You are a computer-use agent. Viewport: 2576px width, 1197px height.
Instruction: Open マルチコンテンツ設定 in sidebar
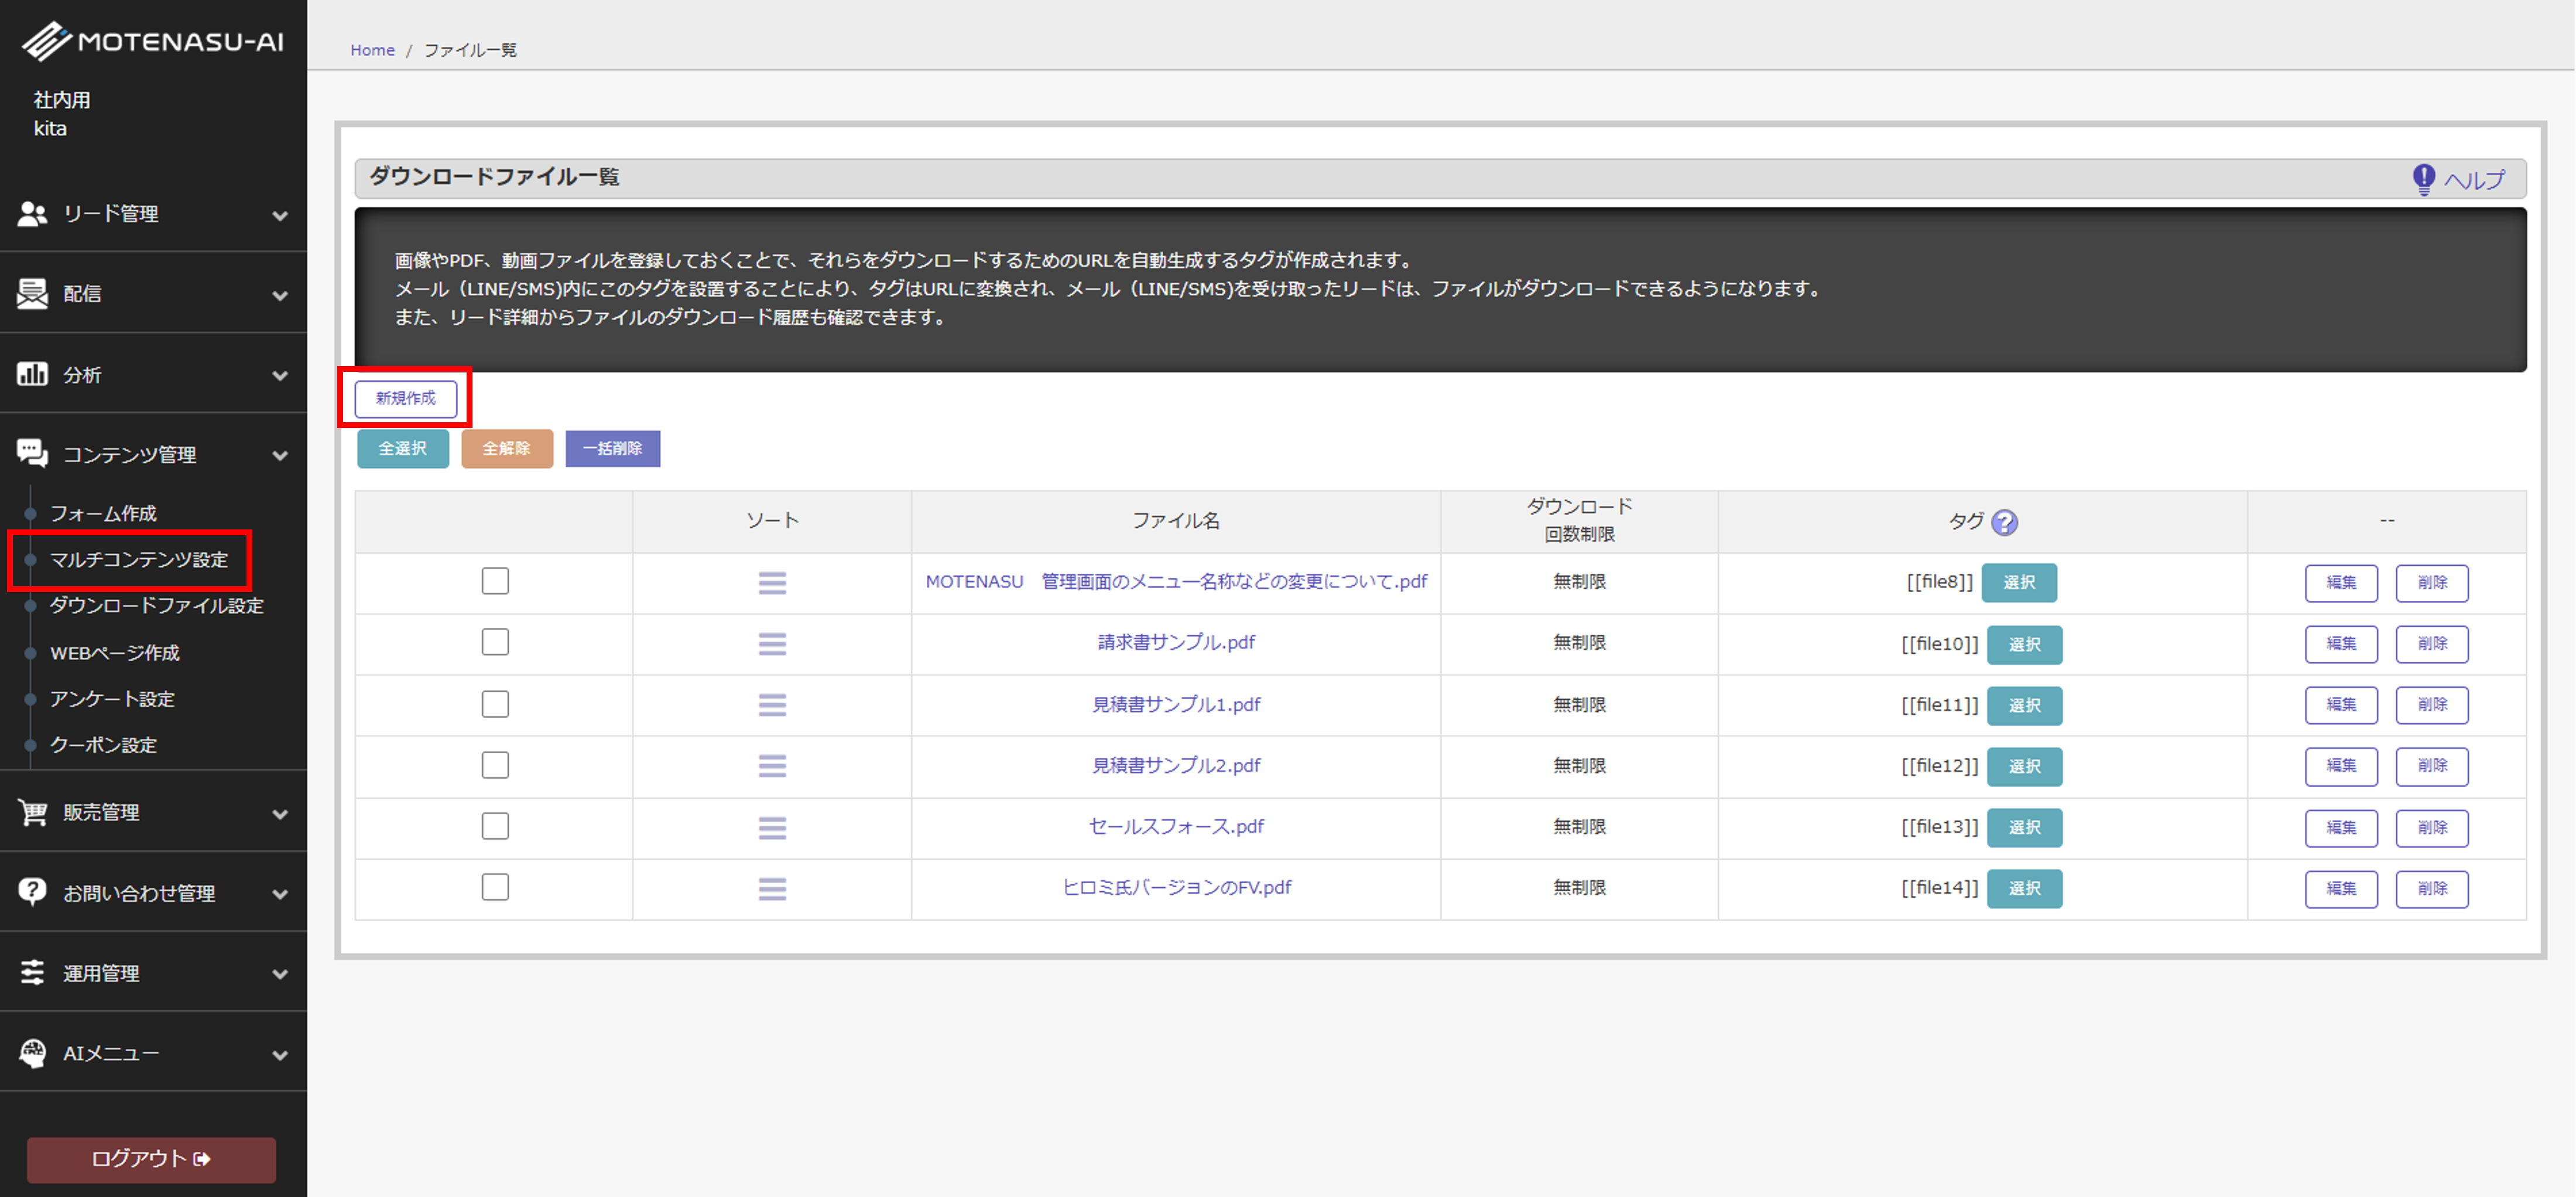[139, 560]
